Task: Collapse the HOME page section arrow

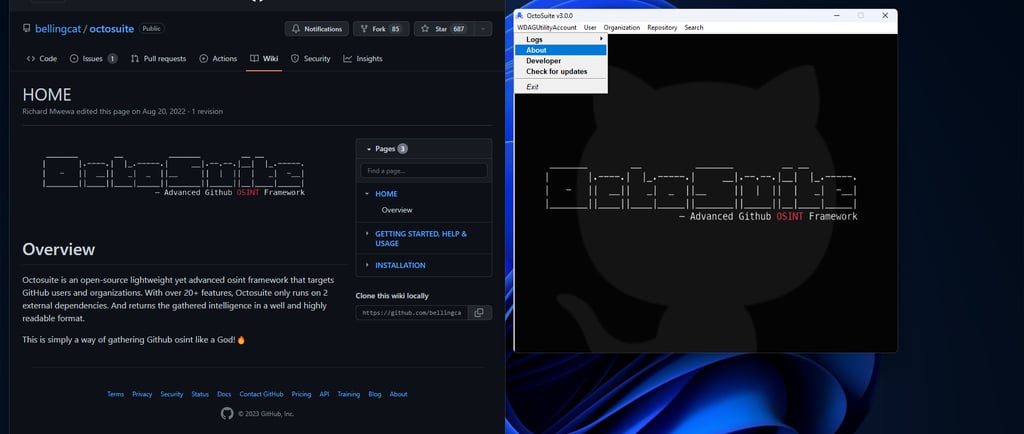Action: click(x=367, y=194)
